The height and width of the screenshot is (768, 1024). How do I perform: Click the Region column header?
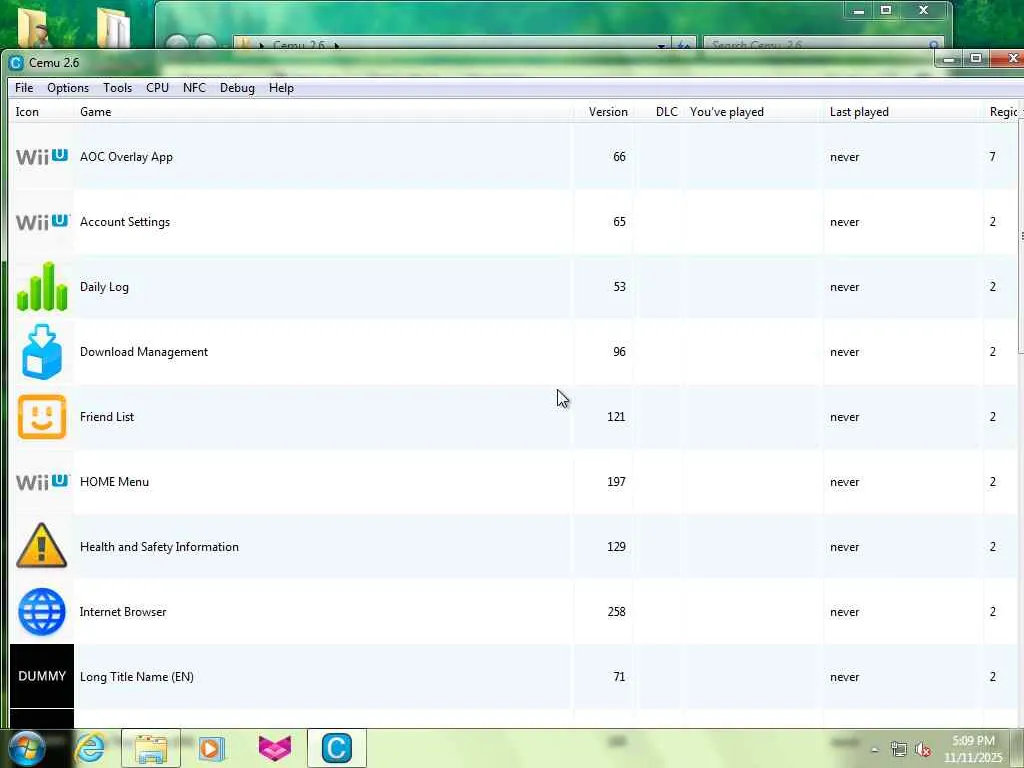[1002, 112]
